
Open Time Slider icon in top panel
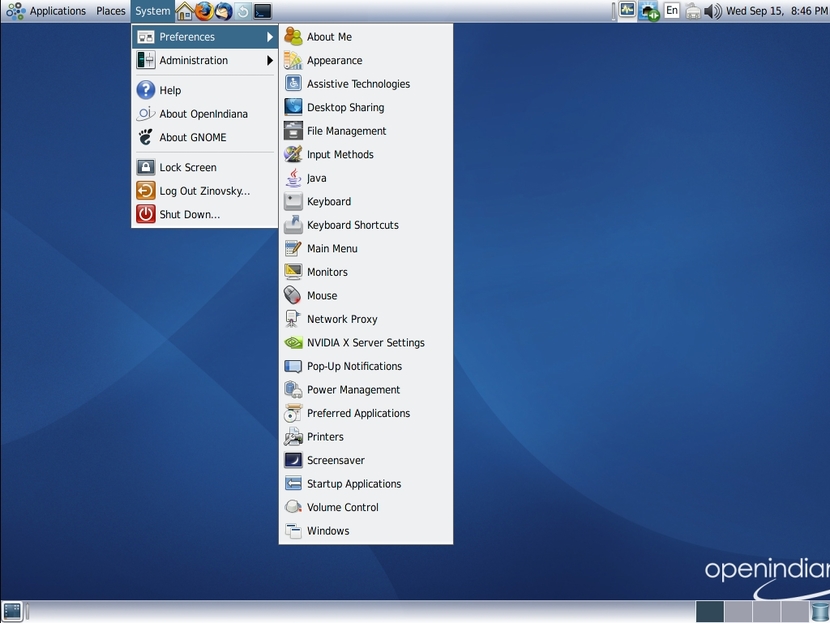pos(242,11)
